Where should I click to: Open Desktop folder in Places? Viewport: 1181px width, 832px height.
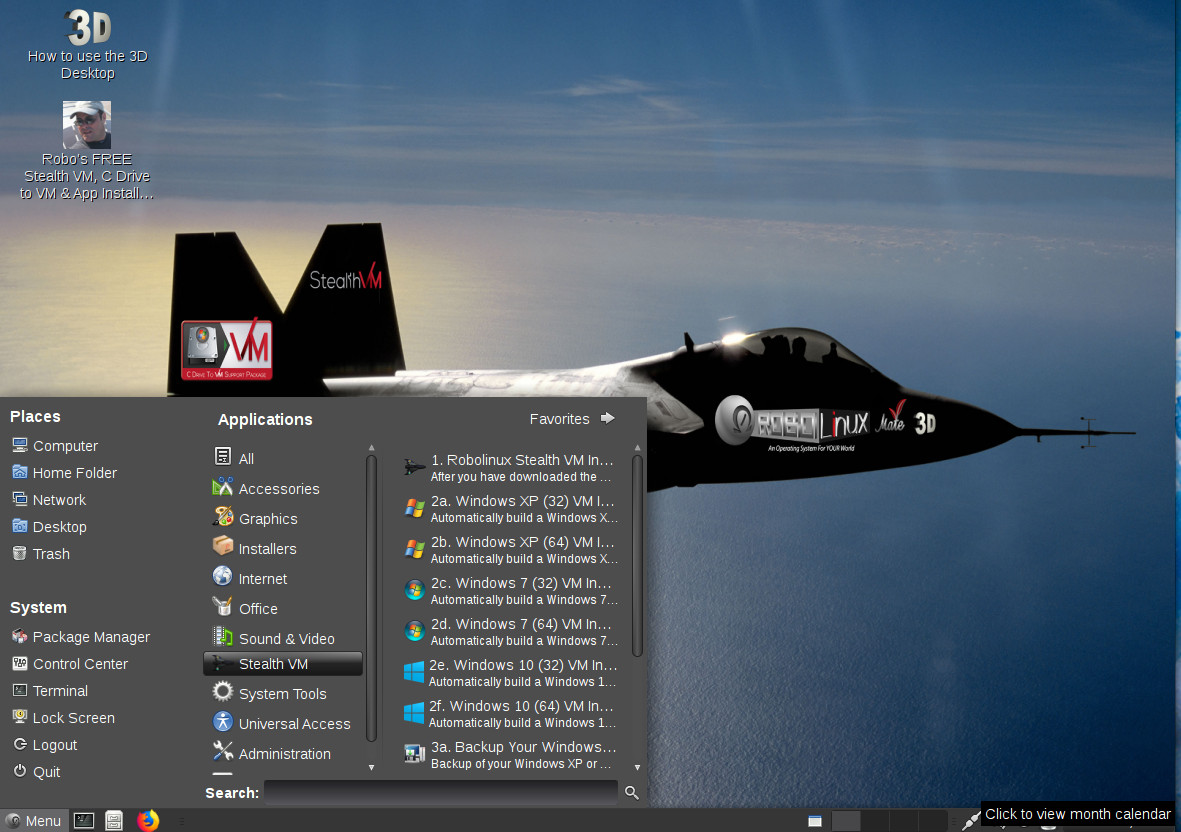tap(49, 527)
